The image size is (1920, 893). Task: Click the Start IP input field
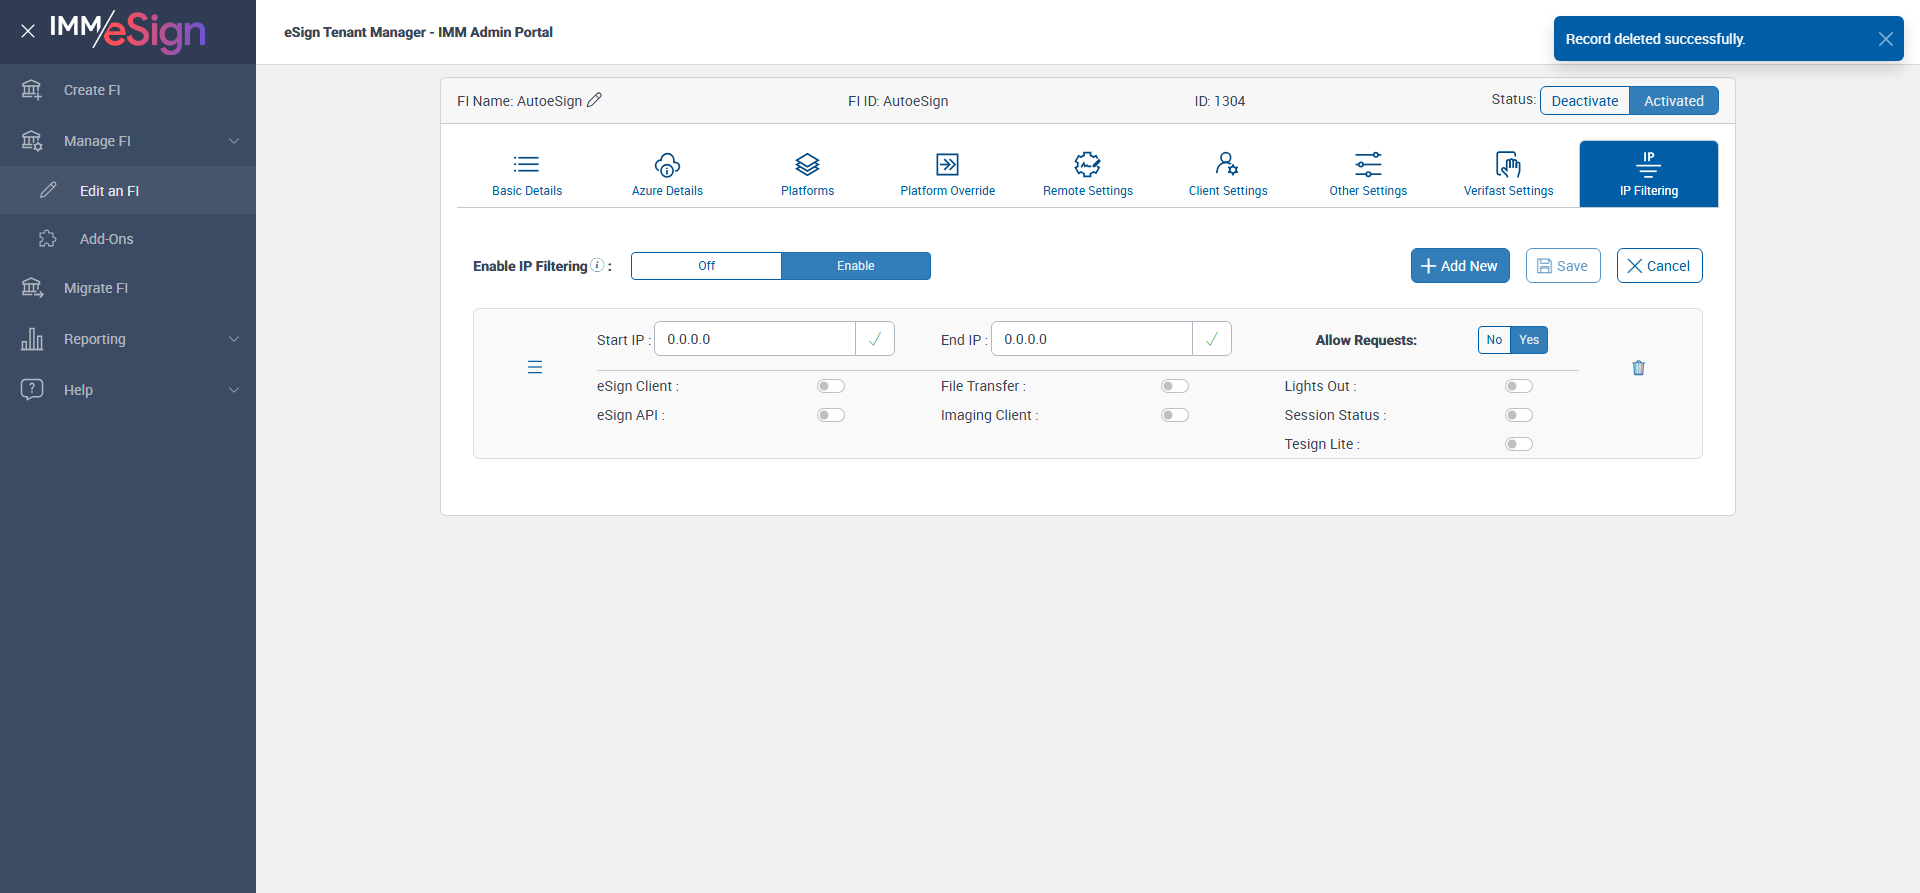tap(755, 339)
